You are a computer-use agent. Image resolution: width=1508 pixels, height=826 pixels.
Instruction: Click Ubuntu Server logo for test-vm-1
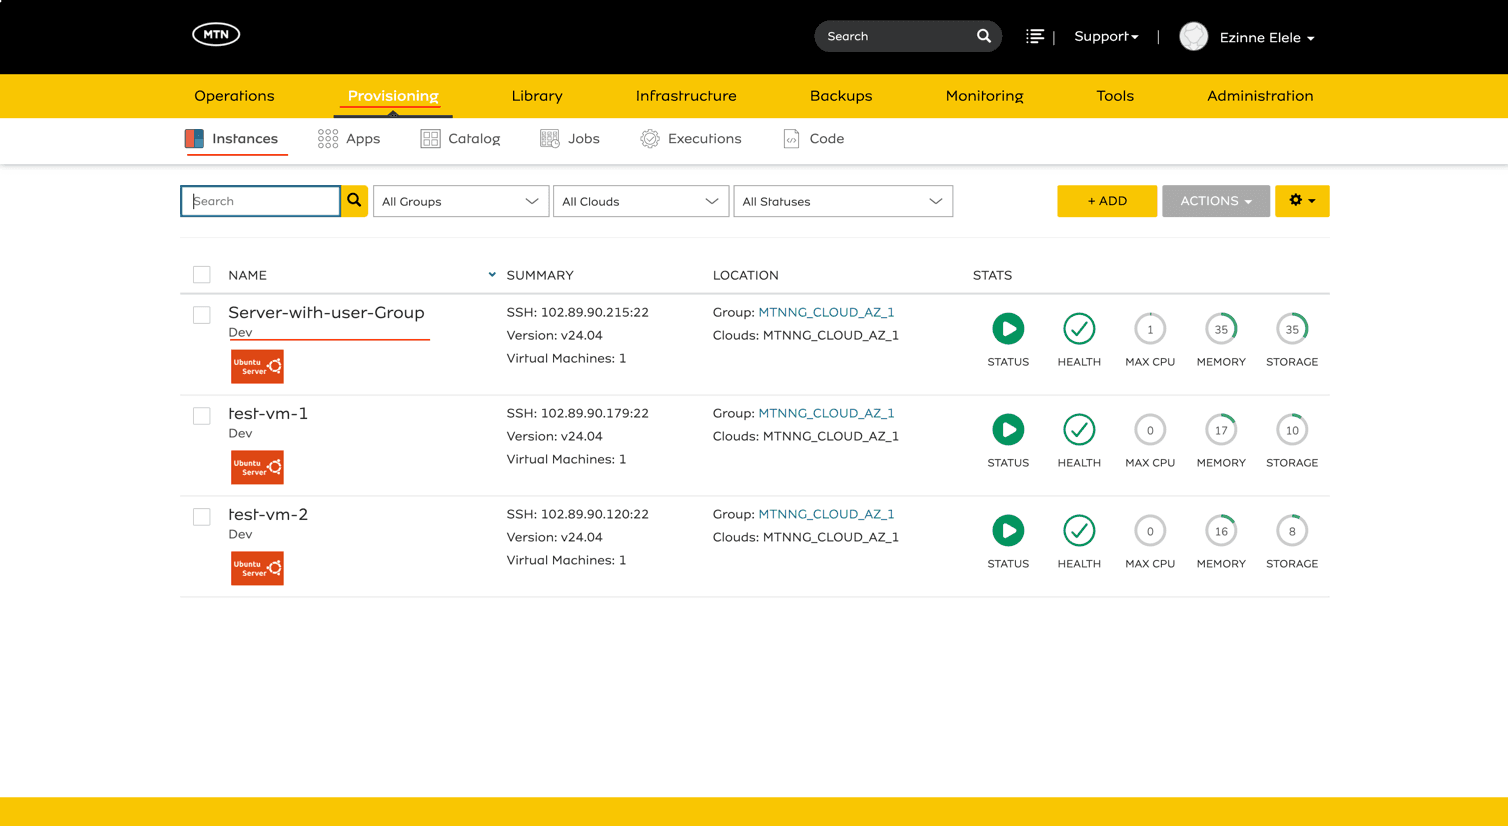coord(257,467)
